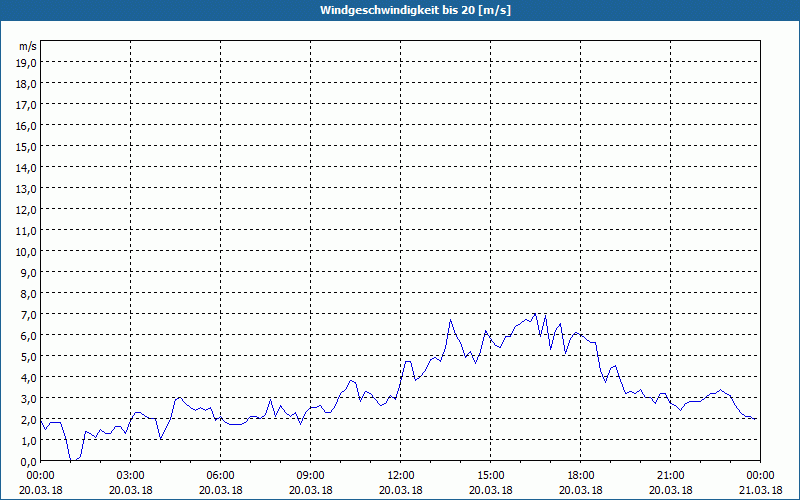Click the 20.03.18 date under 12:00
Viewport: 800px width, 500px height.
pos(401,490)
